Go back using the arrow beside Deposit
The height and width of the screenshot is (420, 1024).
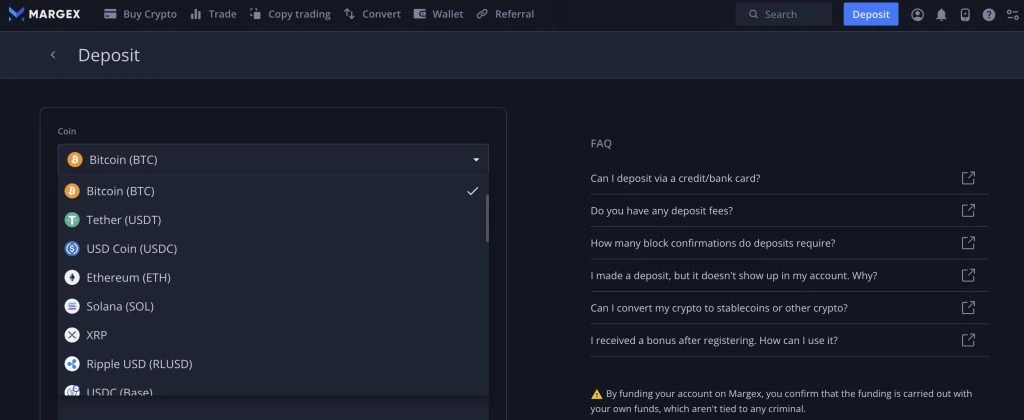click(53, 55)
